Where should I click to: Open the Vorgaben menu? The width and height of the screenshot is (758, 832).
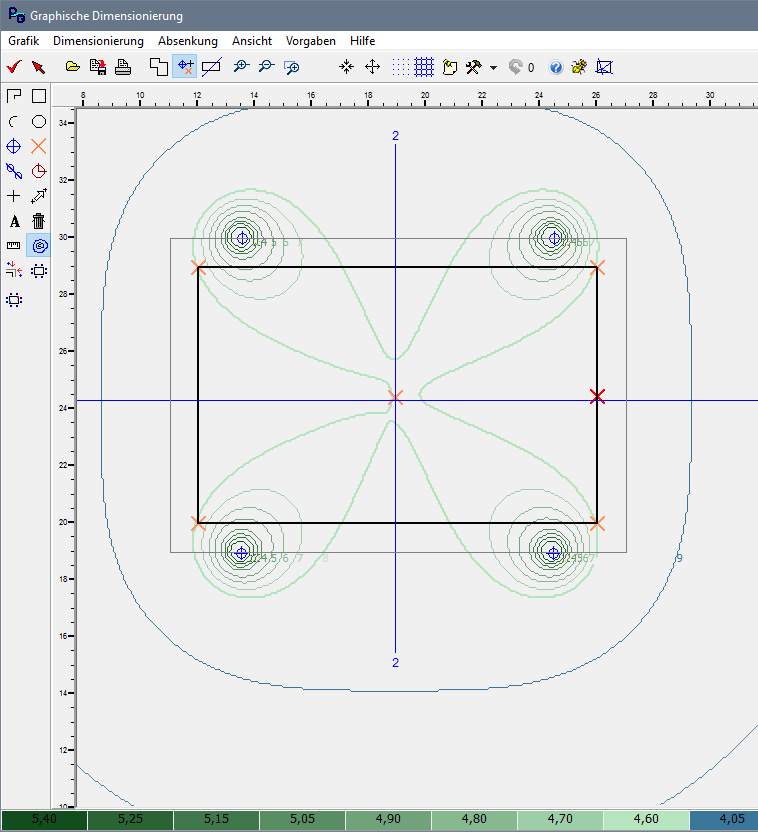(311, 41)
